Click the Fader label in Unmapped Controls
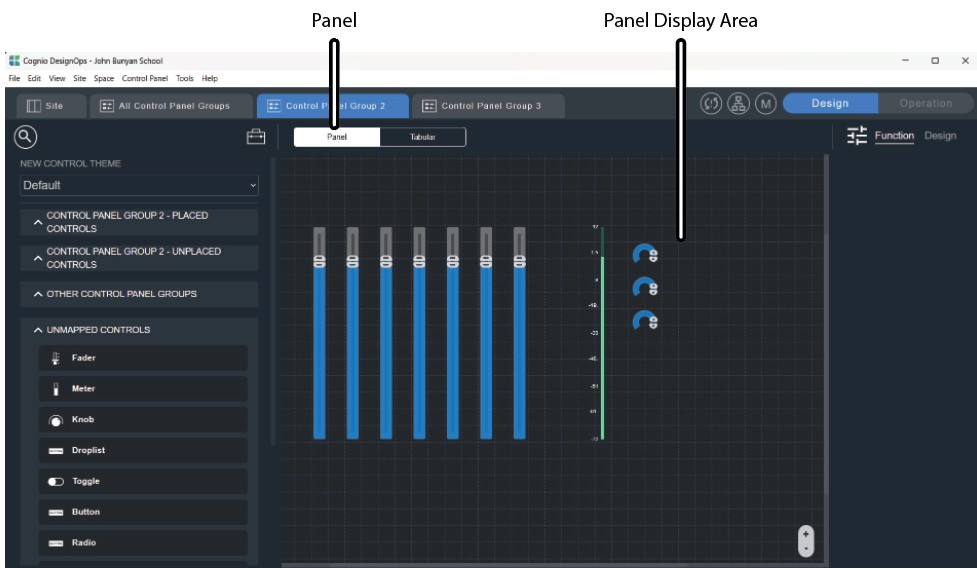 (x=83, y=358)
